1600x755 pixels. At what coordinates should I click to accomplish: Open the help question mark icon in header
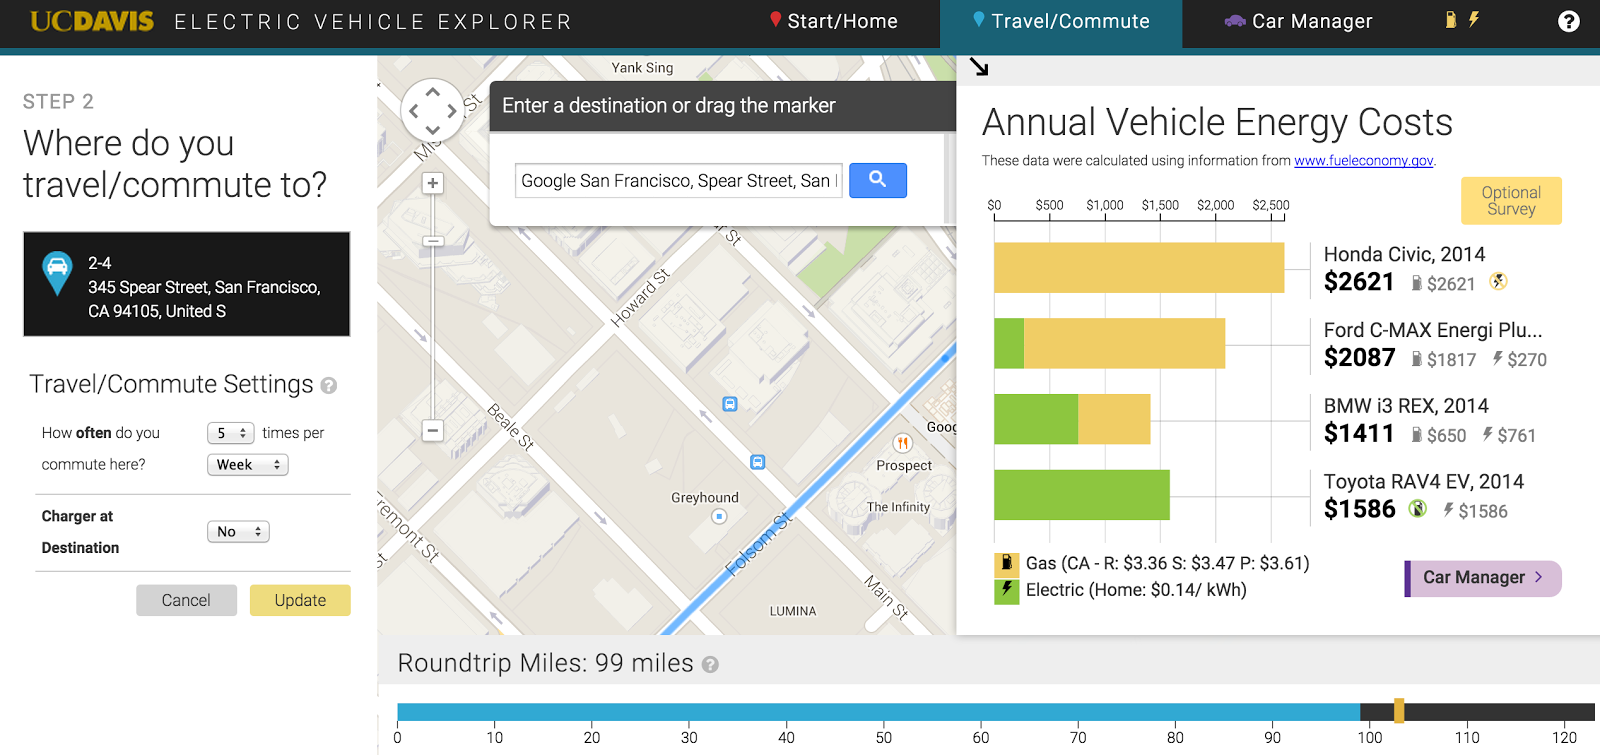pos(1569,21)
